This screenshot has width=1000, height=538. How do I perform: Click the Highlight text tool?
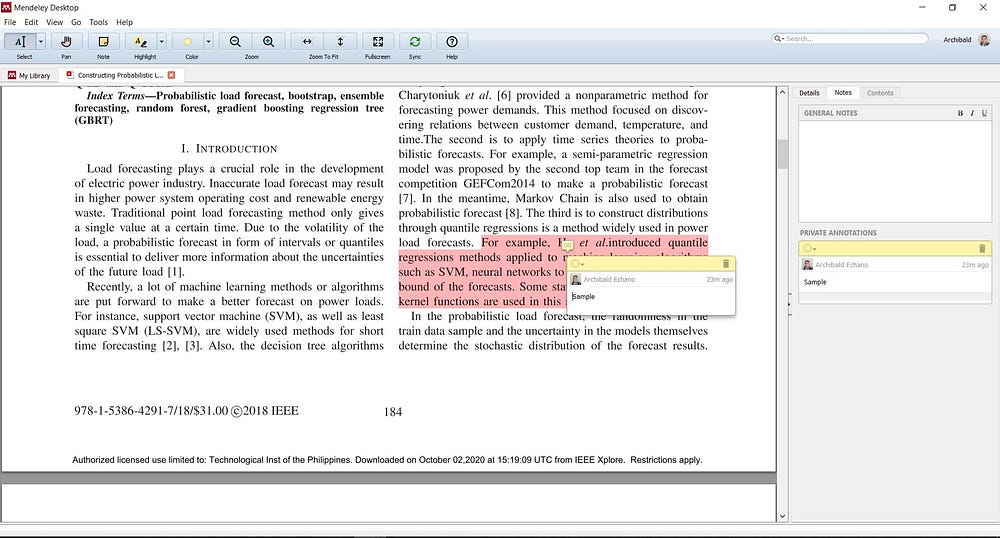[x=139, y=42]
